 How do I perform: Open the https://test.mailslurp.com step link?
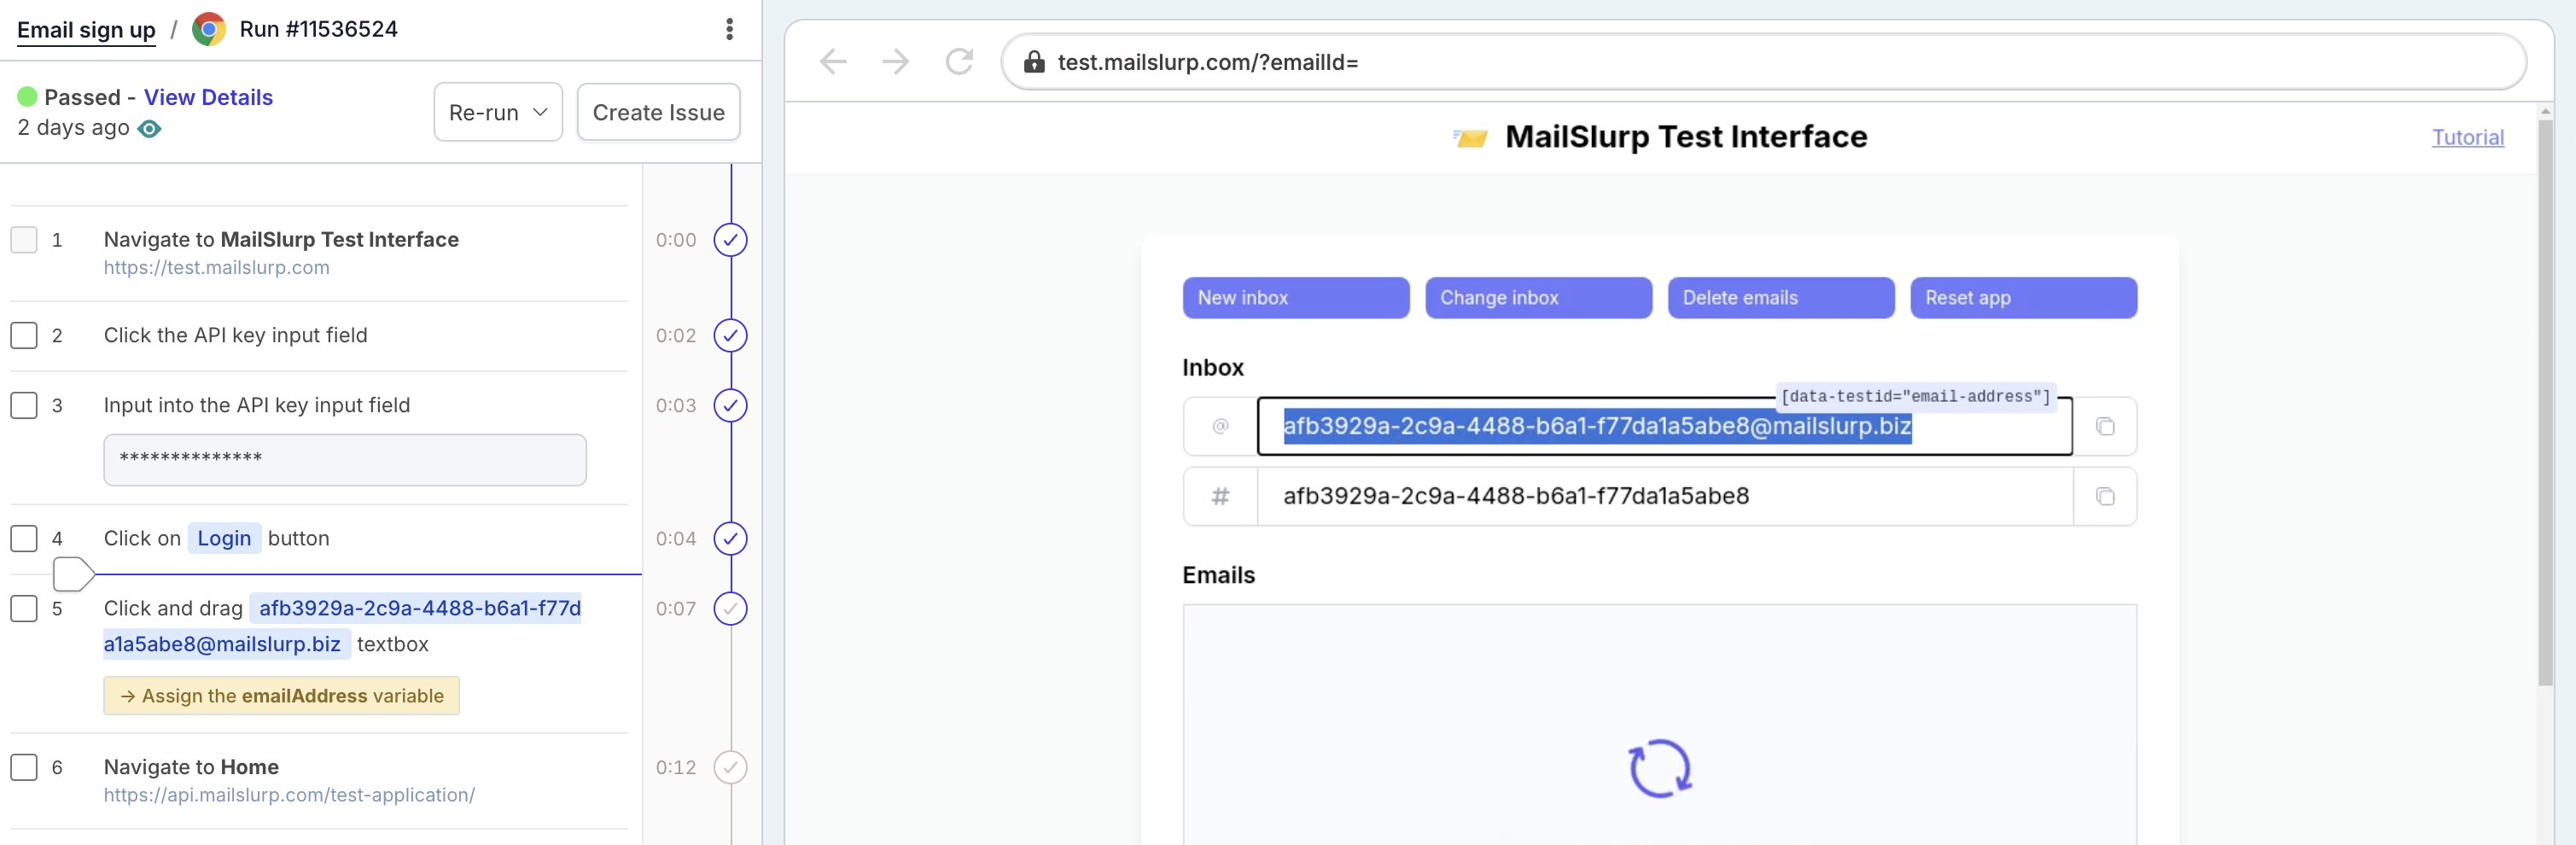[216, 267]
